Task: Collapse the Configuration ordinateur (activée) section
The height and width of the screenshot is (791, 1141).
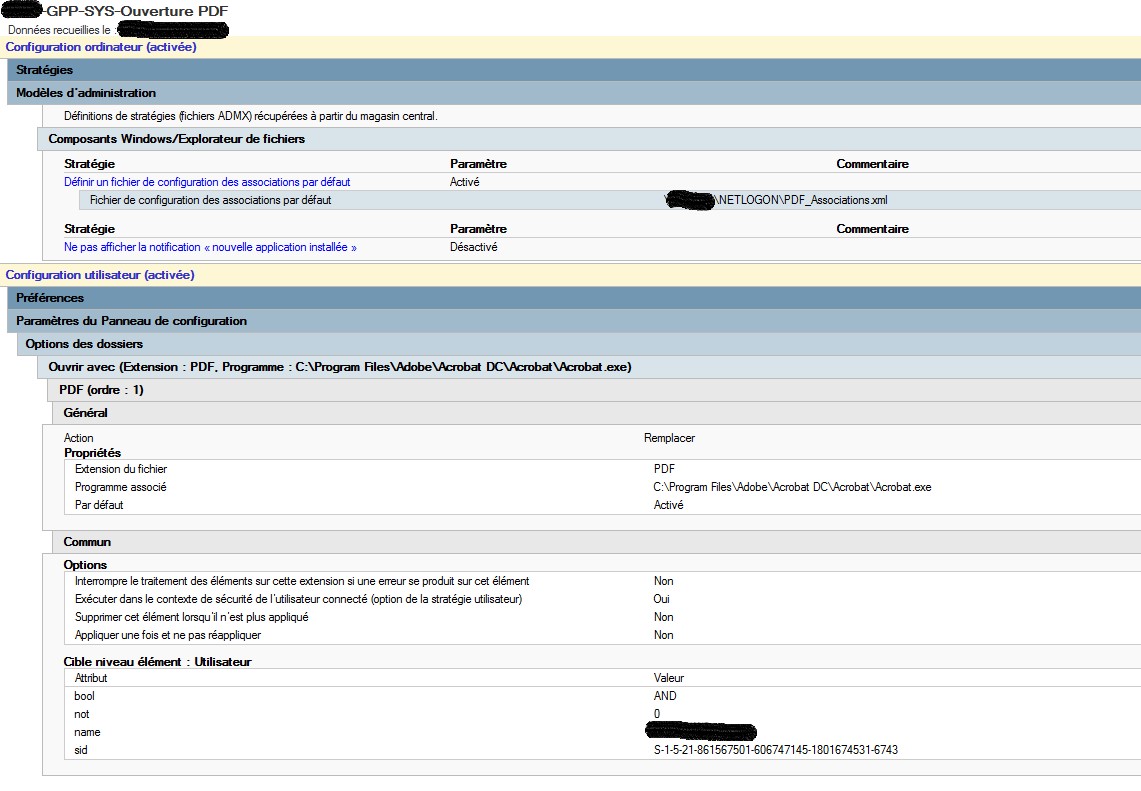Action: click(x=101, y=47)
